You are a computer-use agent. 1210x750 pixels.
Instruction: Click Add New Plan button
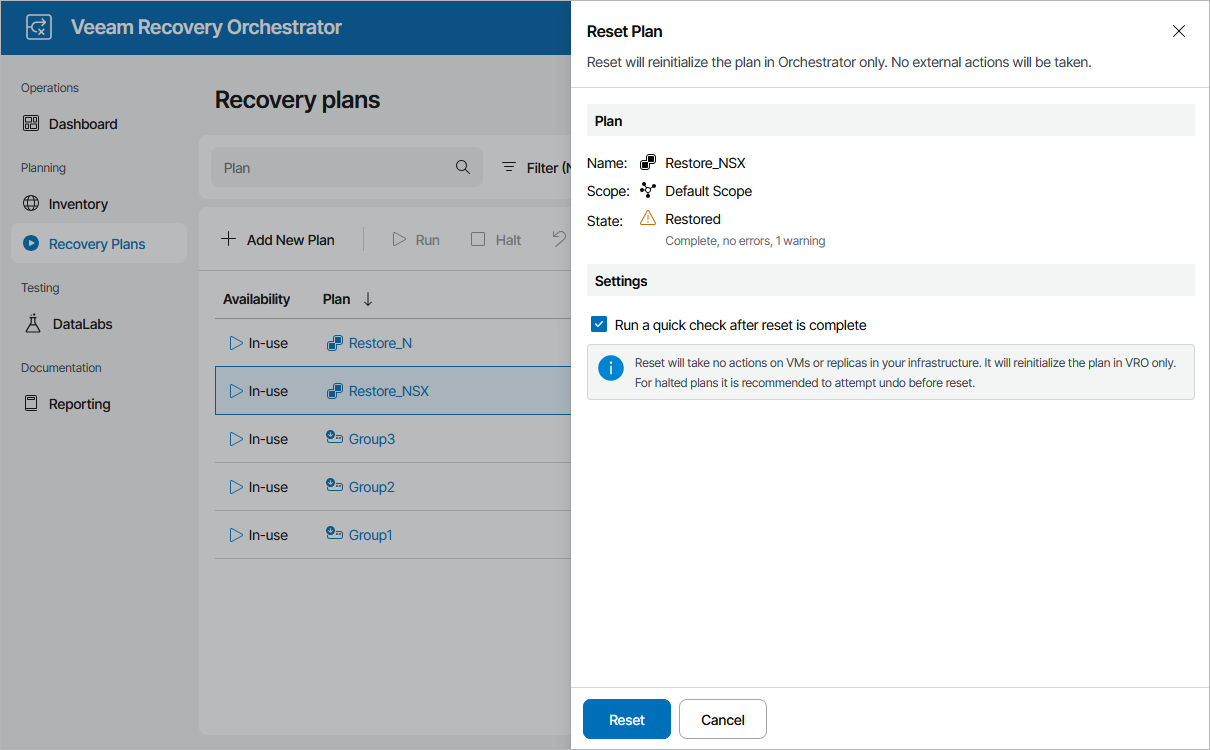point(278,240)
